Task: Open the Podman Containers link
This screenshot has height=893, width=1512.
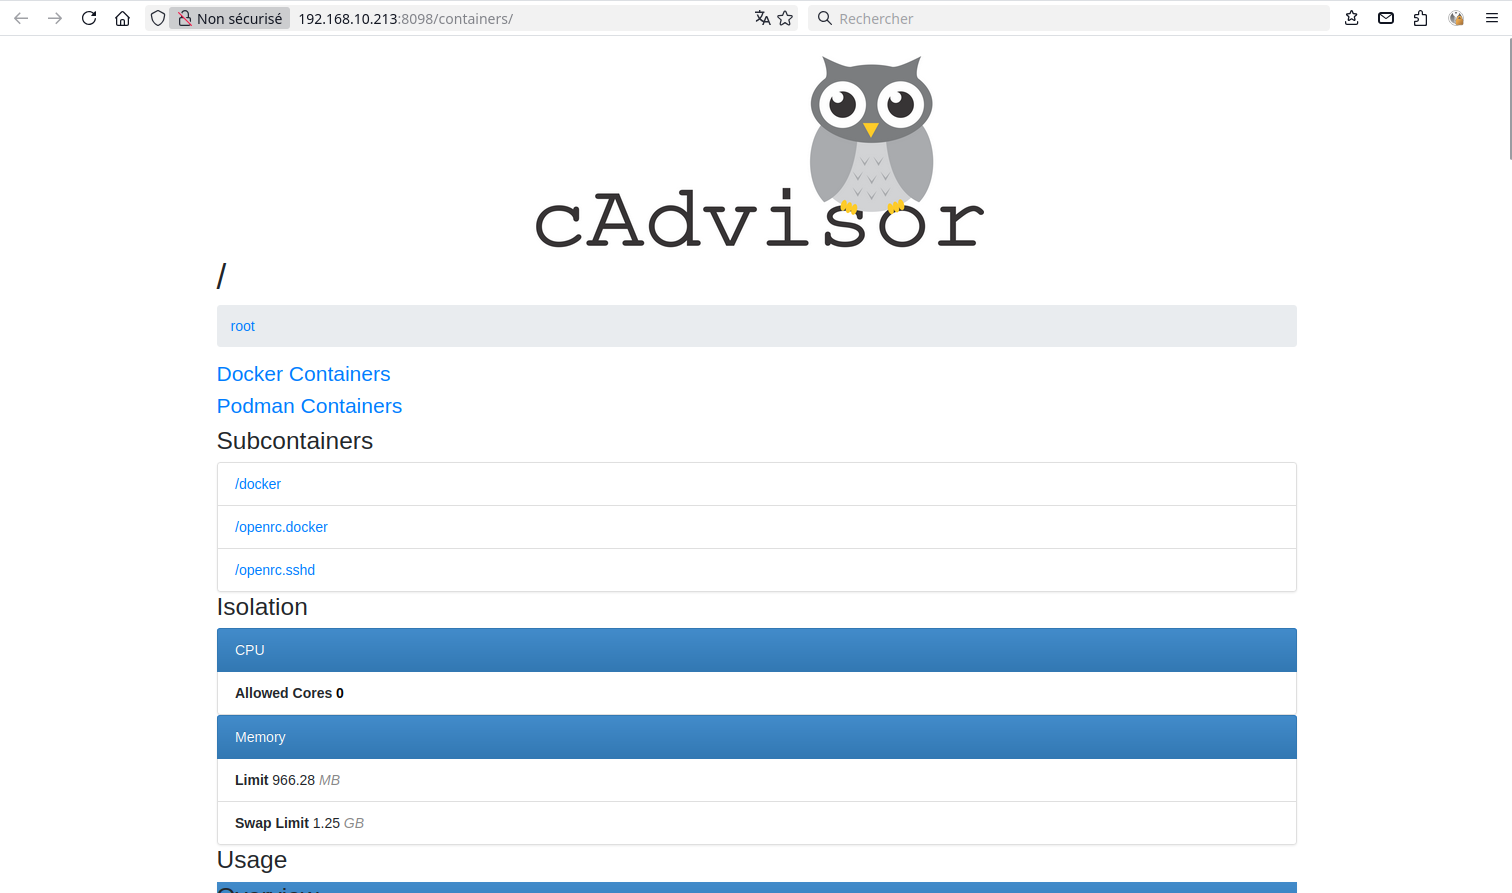Action: point(309,406)
